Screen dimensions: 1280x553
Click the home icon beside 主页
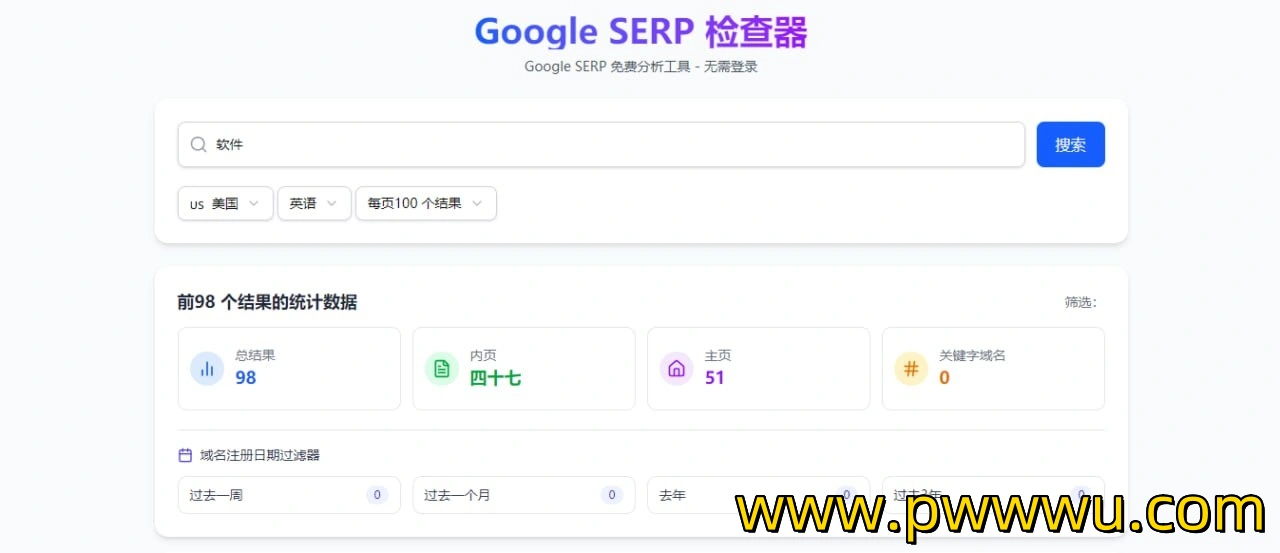click(x=676, y=368)
